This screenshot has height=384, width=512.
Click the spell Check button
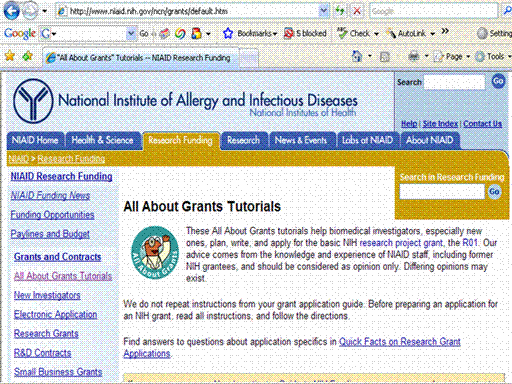coord(354,33)
